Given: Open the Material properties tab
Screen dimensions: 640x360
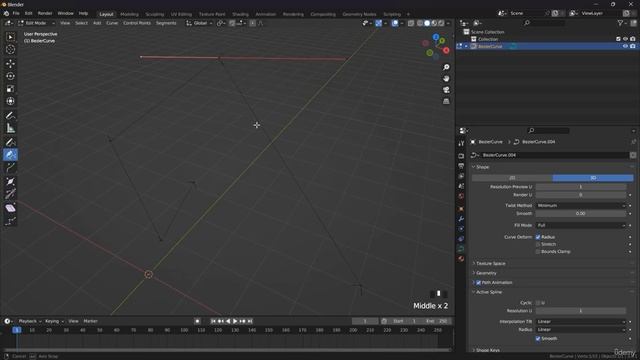Looking at the screenshot, I should tap(461, 258).
